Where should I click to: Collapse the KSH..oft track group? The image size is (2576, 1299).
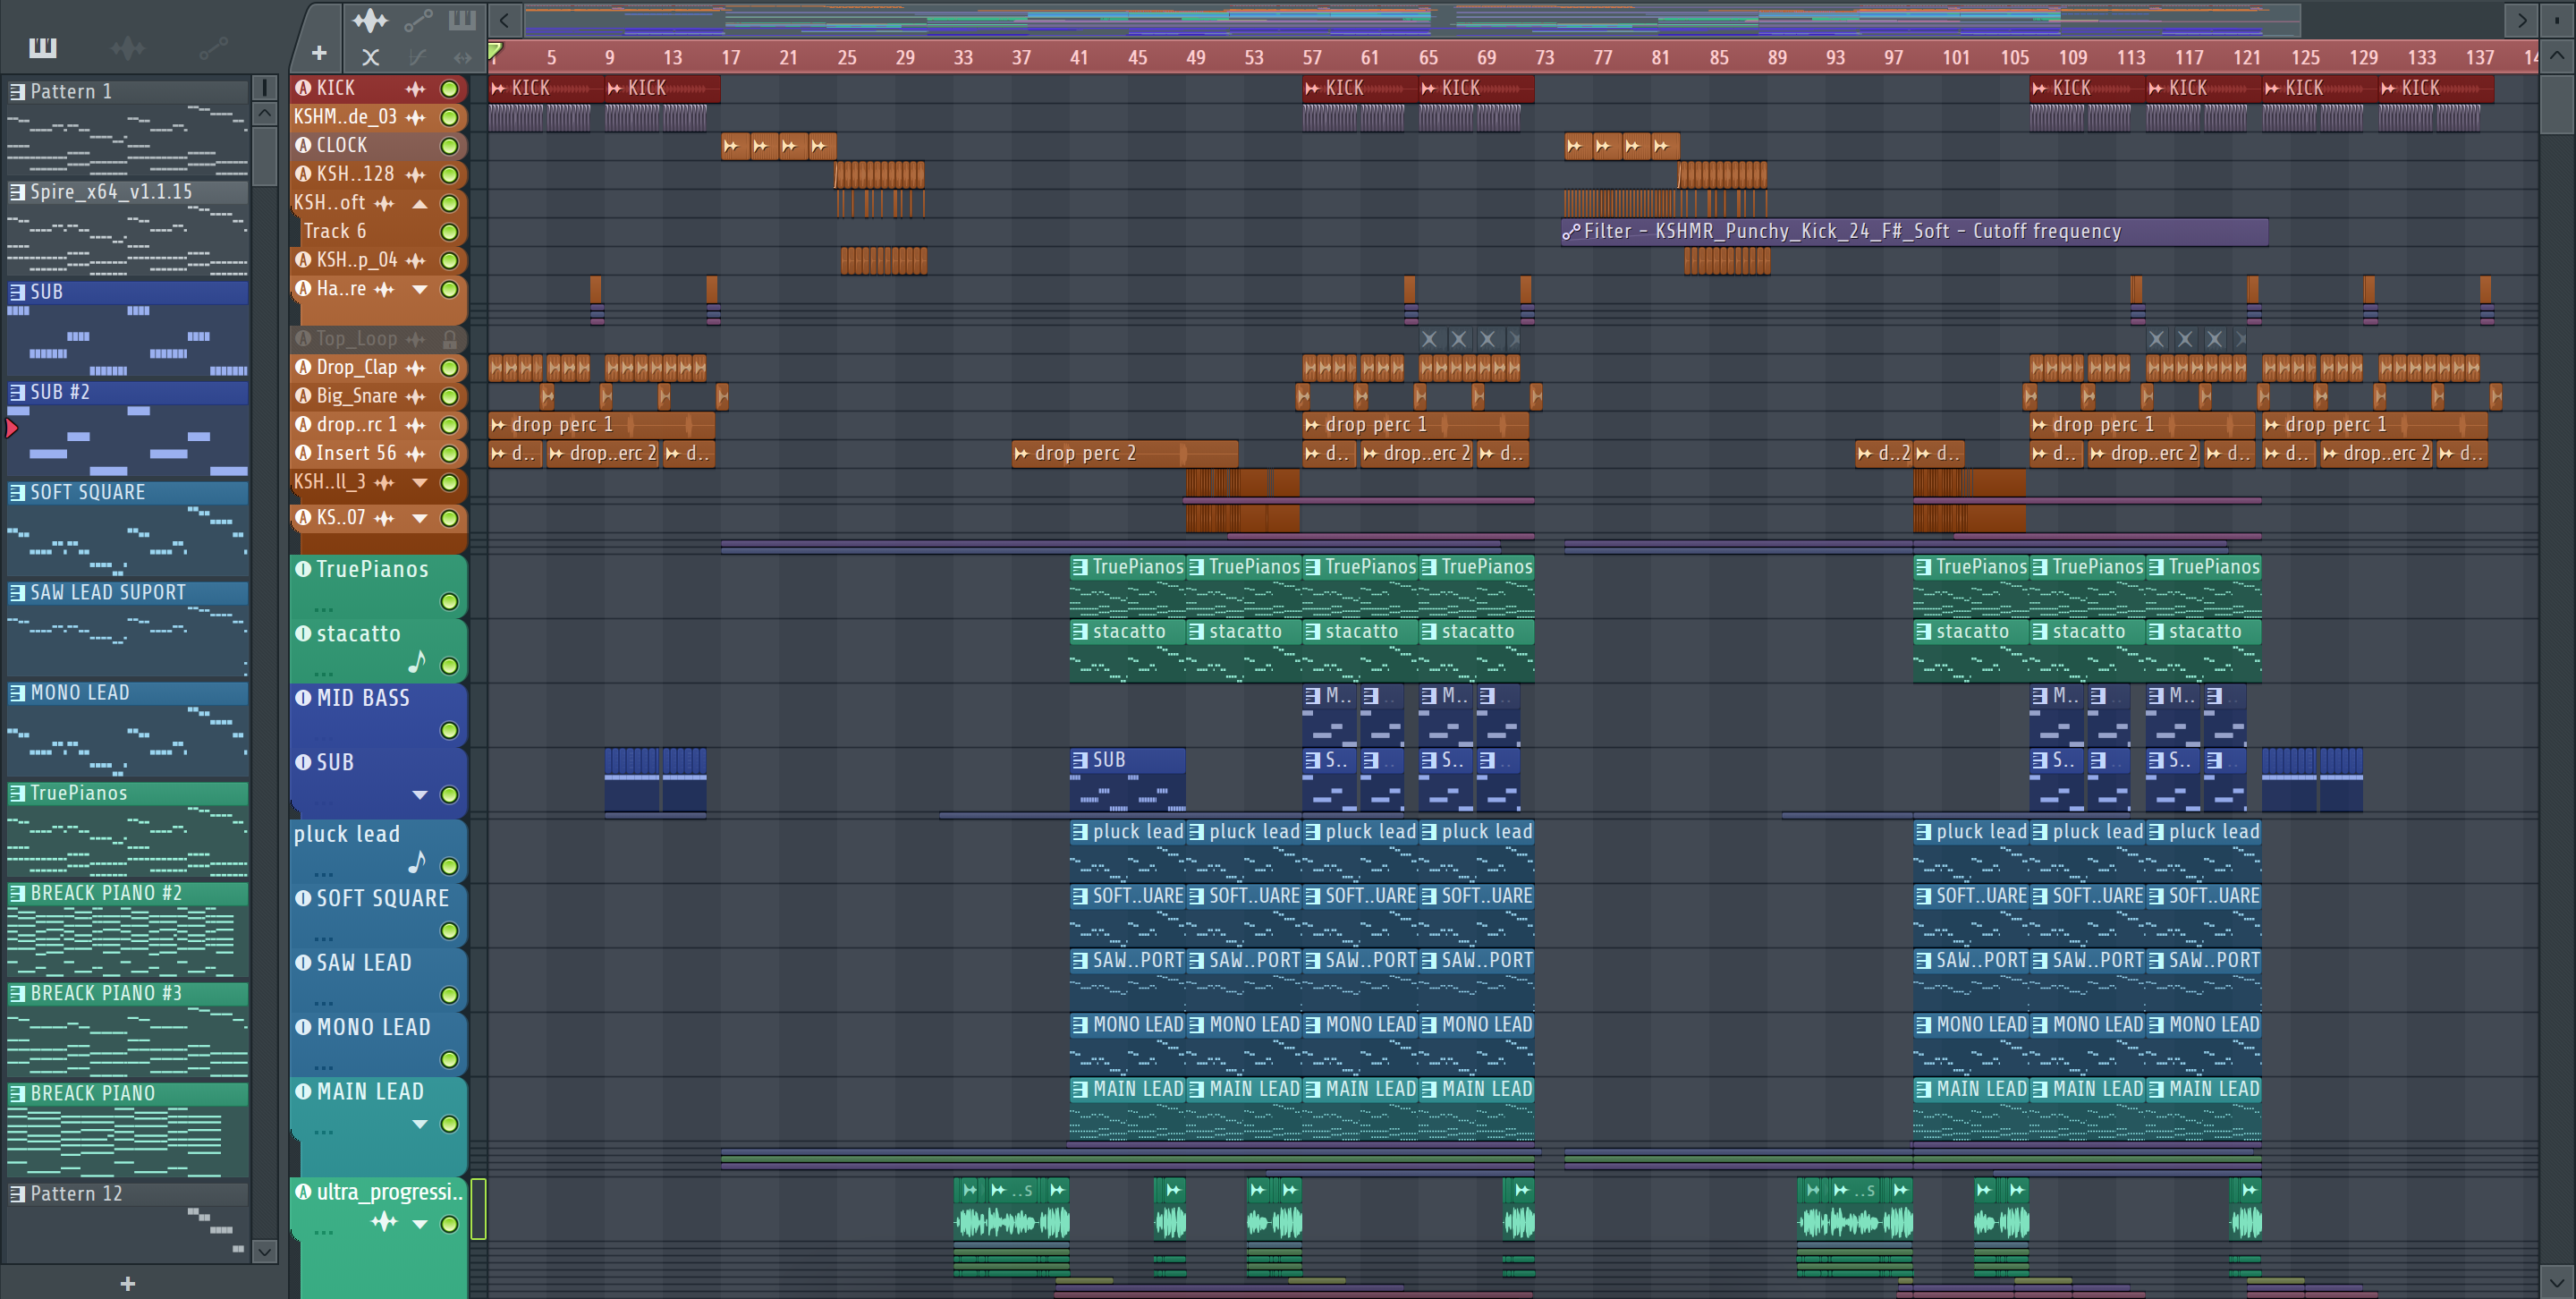(420, 204)
